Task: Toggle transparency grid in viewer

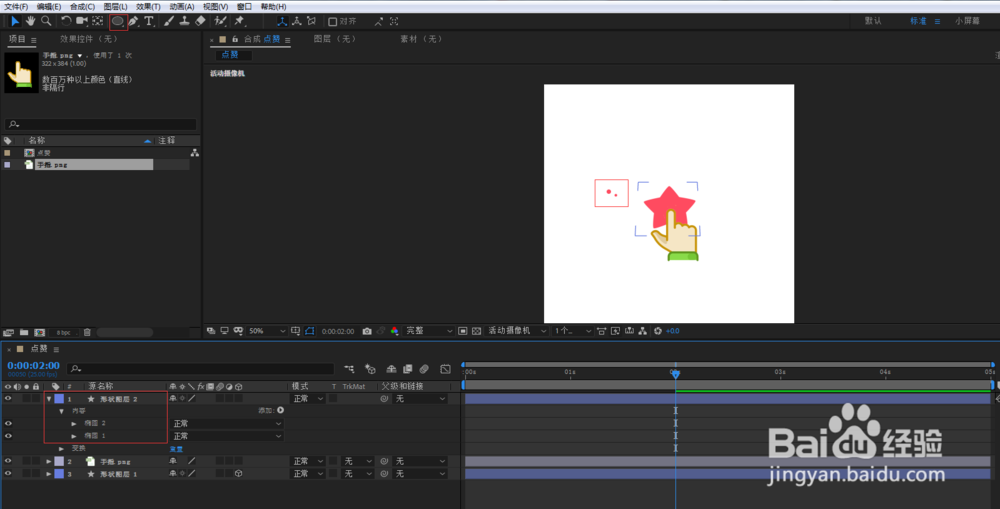Action: [x=476, y=331]
